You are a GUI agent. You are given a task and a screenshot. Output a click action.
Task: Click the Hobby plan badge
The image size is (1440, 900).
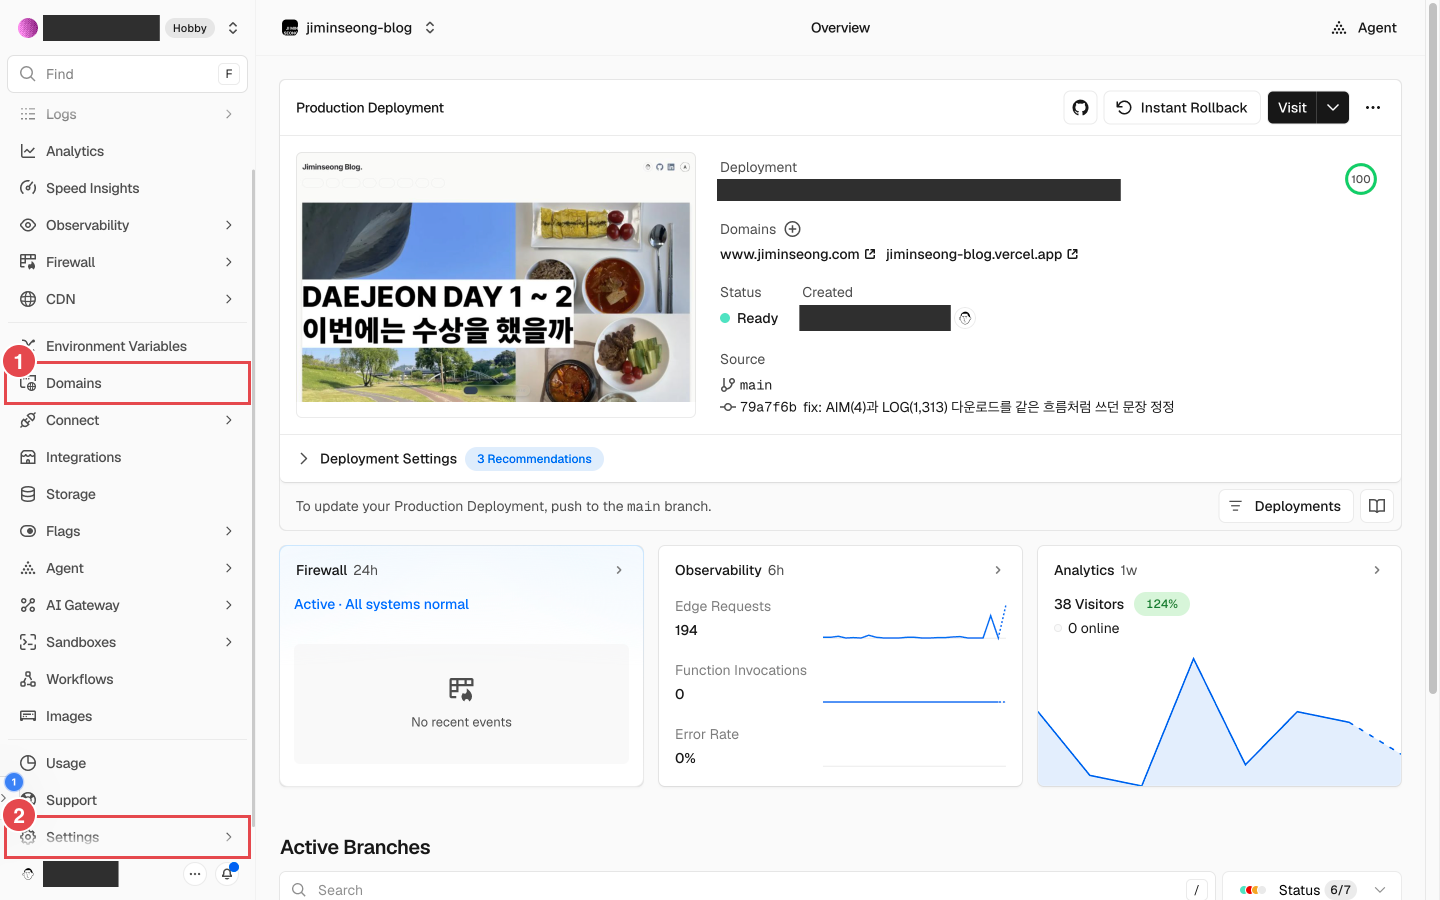[189, 28]
